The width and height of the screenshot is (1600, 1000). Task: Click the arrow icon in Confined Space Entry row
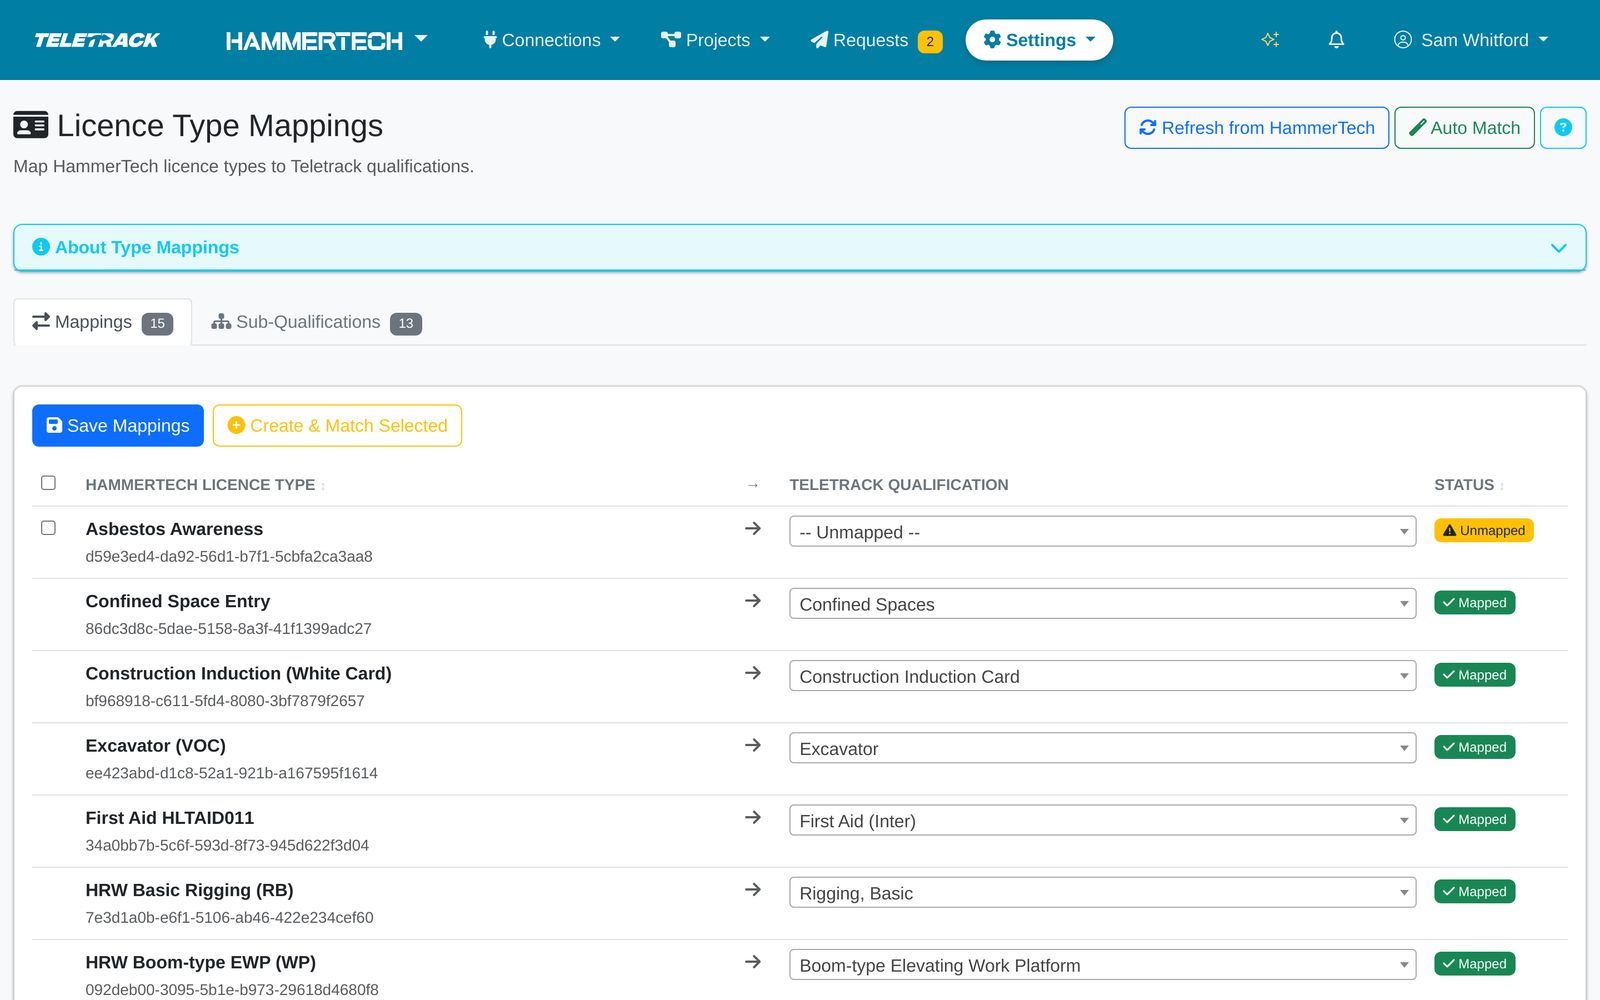[x=753, y=601]
